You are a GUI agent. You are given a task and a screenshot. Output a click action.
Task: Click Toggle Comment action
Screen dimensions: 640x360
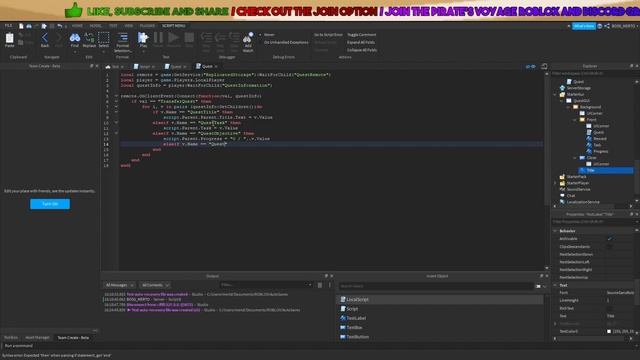362,35
